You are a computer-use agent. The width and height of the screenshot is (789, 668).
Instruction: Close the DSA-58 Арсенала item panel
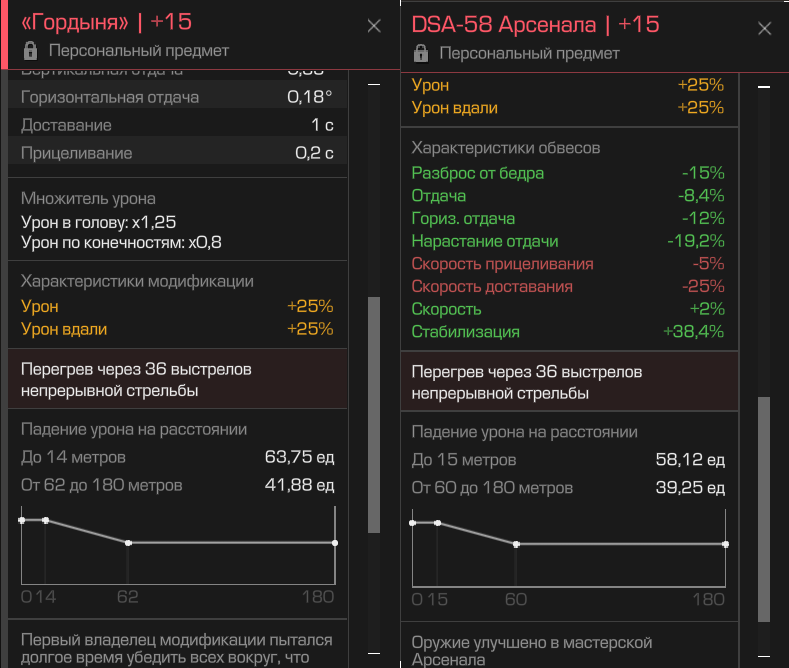click(765, 29)
